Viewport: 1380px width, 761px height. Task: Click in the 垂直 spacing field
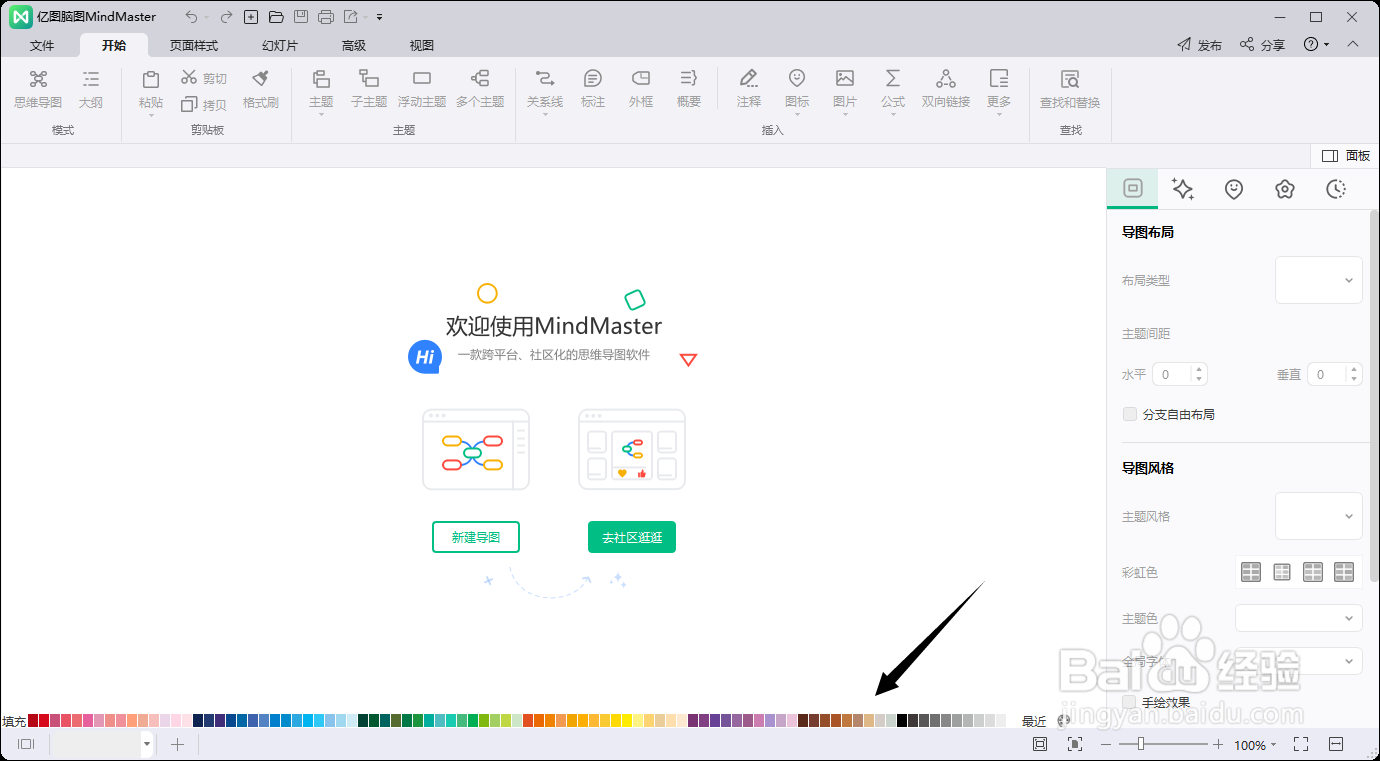(1335, 374)
